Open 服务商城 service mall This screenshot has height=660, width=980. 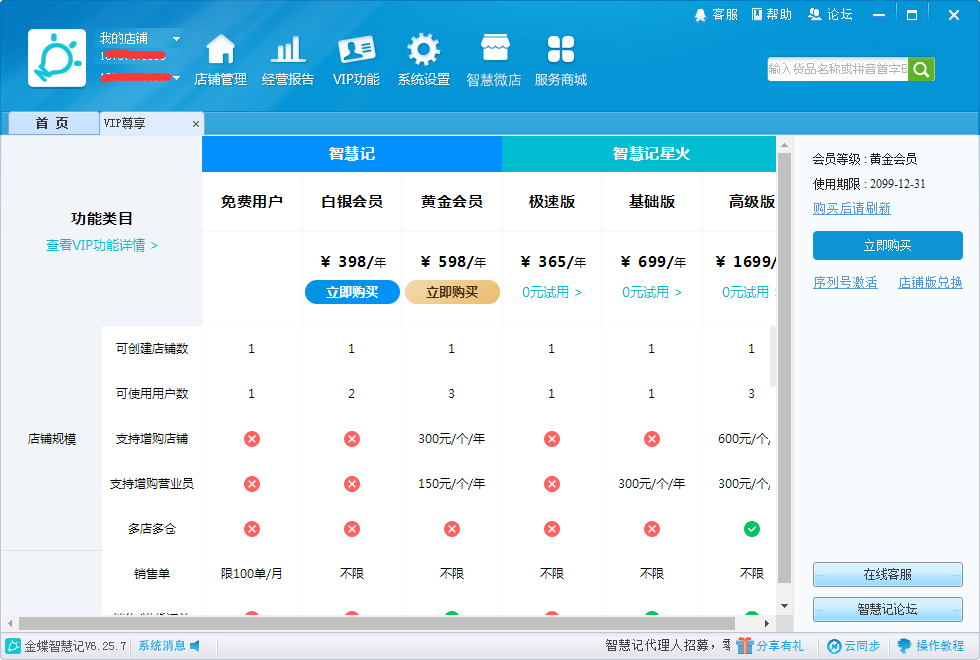coord(561,60)
